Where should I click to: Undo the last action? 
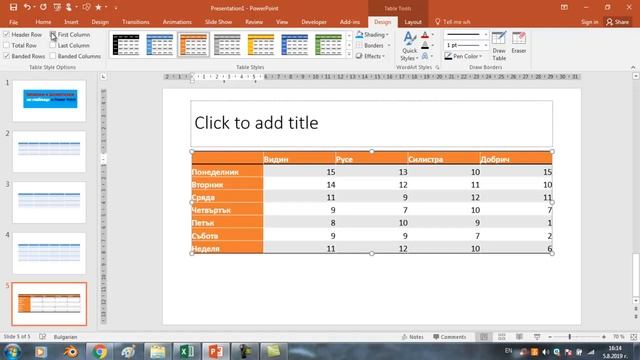(27, 7)
